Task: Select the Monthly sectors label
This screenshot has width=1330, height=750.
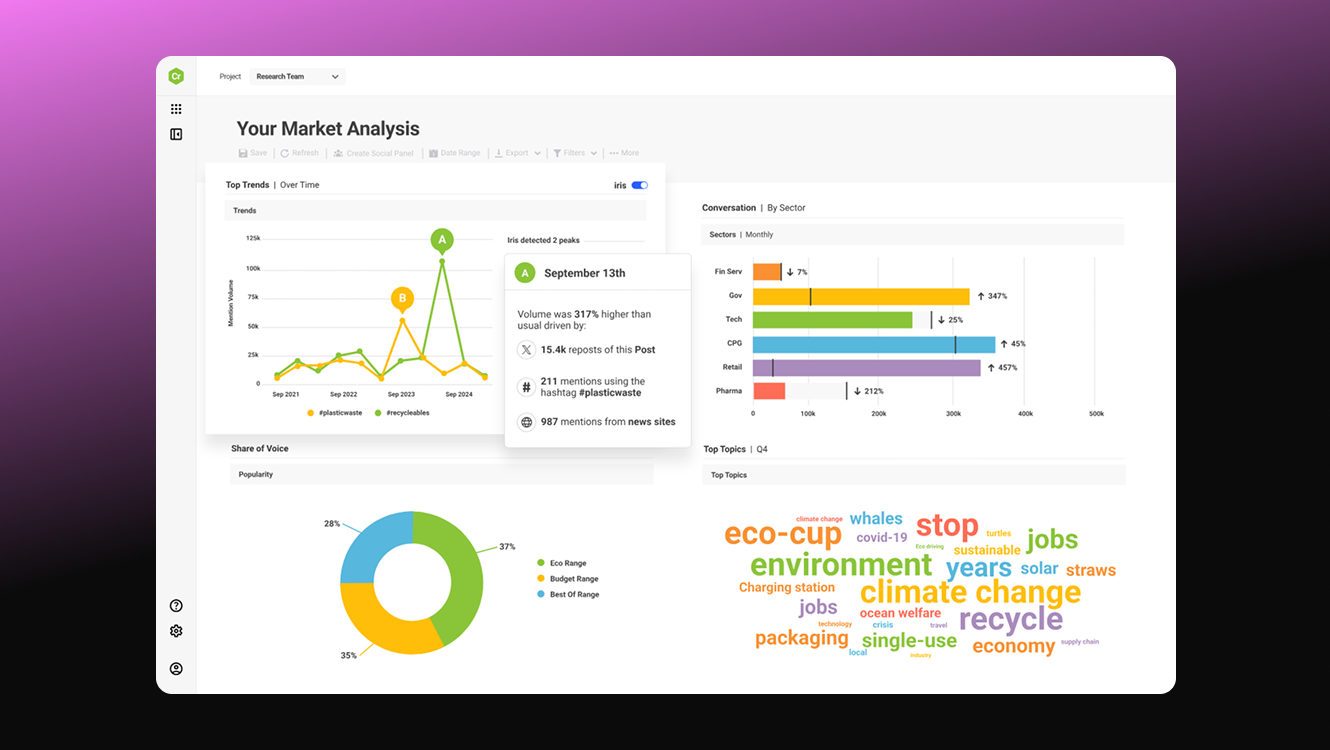Action: tap(759, 235)
